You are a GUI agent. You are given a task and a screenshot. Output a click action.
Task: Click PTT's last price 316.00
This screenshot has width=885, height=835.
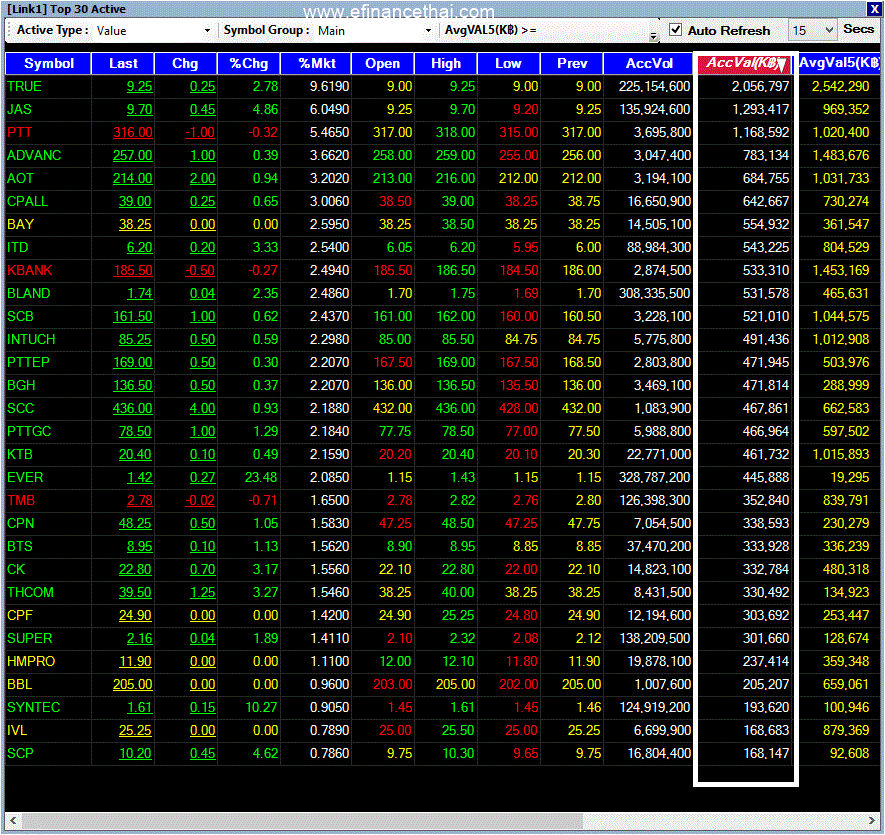133,132
